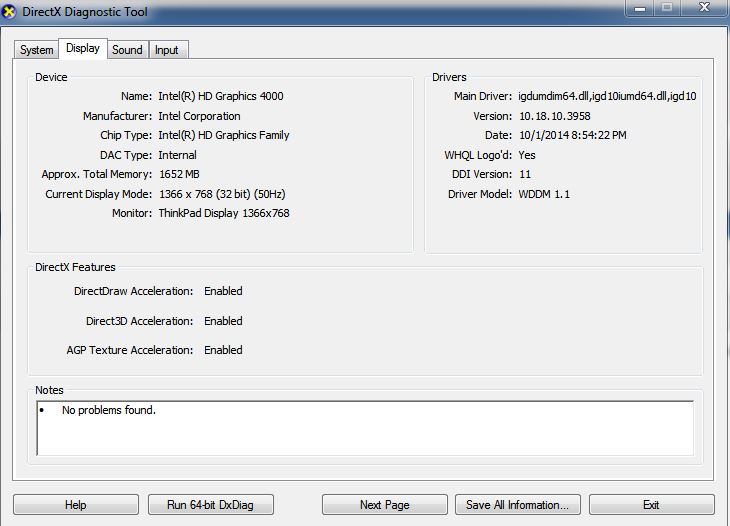The height and width of the screenshot is (526, 730).
Task: Click display mode '1366 x 768 (32 bit) (50Hz)'
Action: 222,194
